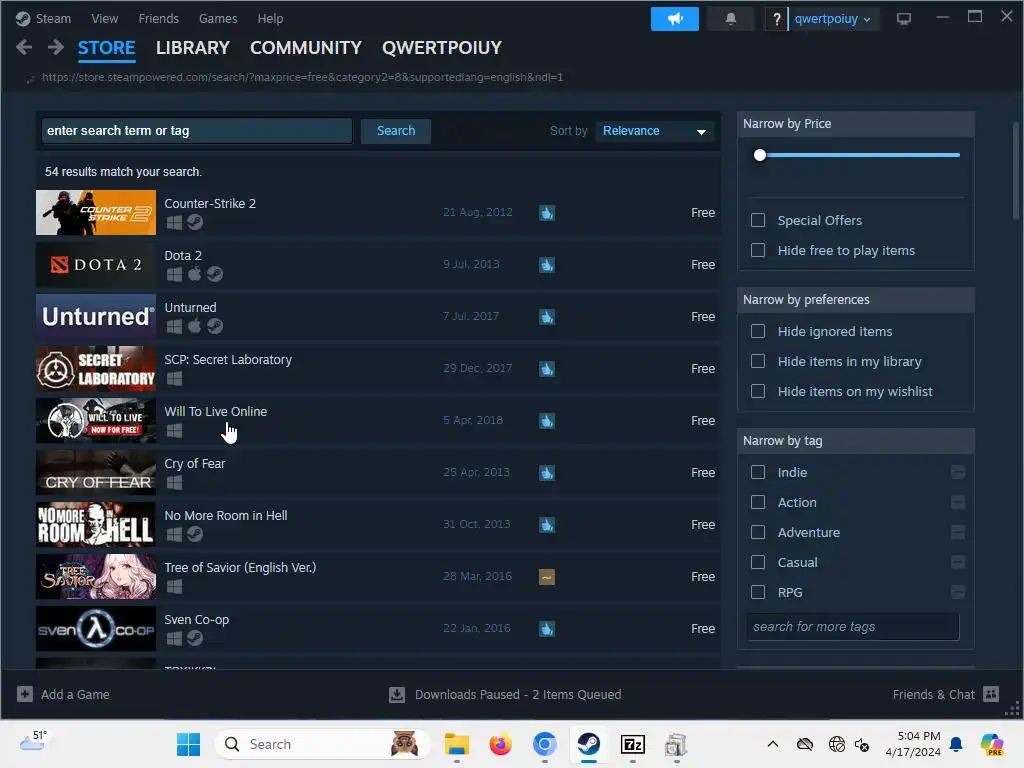Open the Friends menu
Screen dimensions: 1024x768
(159, 19)
